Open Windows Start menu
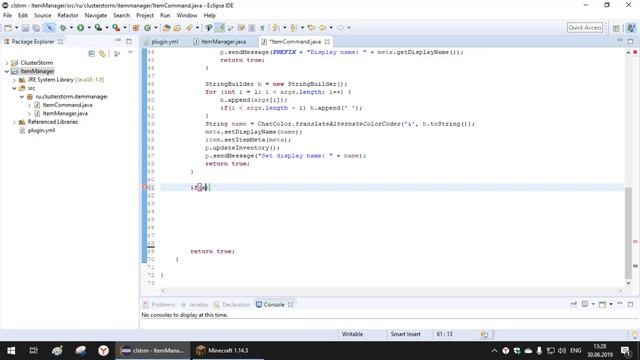 point(11,351)
